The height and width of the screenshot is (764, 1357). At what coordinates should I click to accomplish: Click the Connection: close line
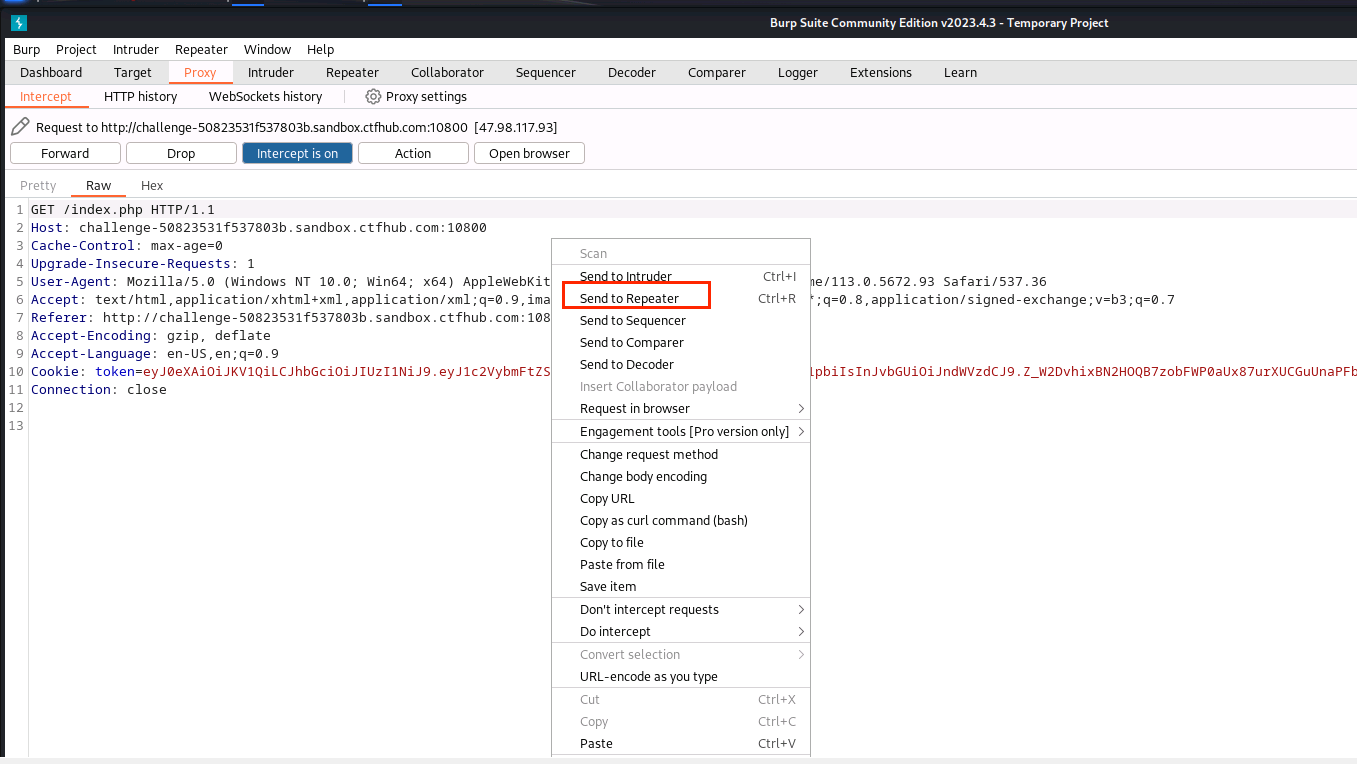coord(99,389)
